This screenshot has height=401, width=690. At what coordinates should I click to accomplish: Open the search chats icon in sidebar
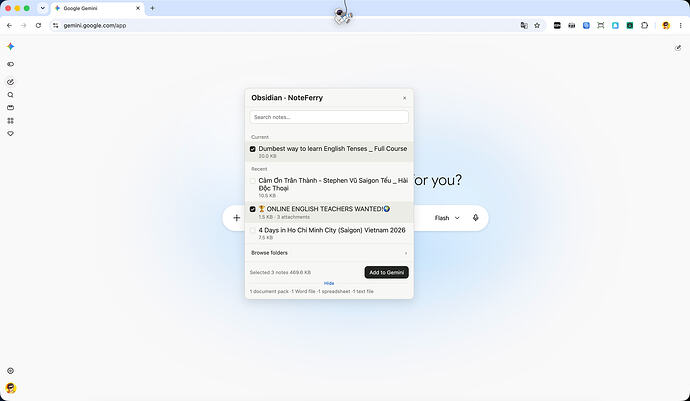[x=11, y=95]
